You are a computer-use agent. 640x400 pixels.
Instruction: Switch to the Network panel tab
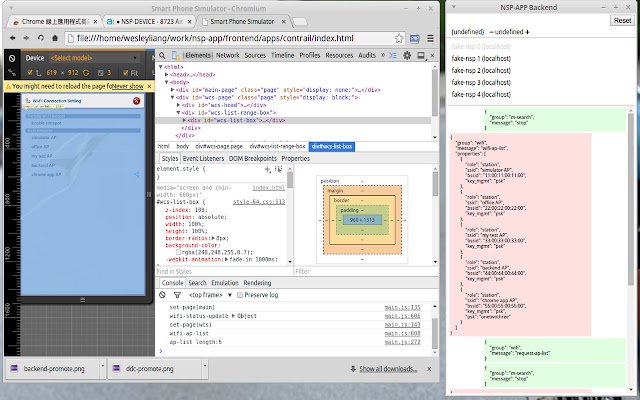[227, 56]
